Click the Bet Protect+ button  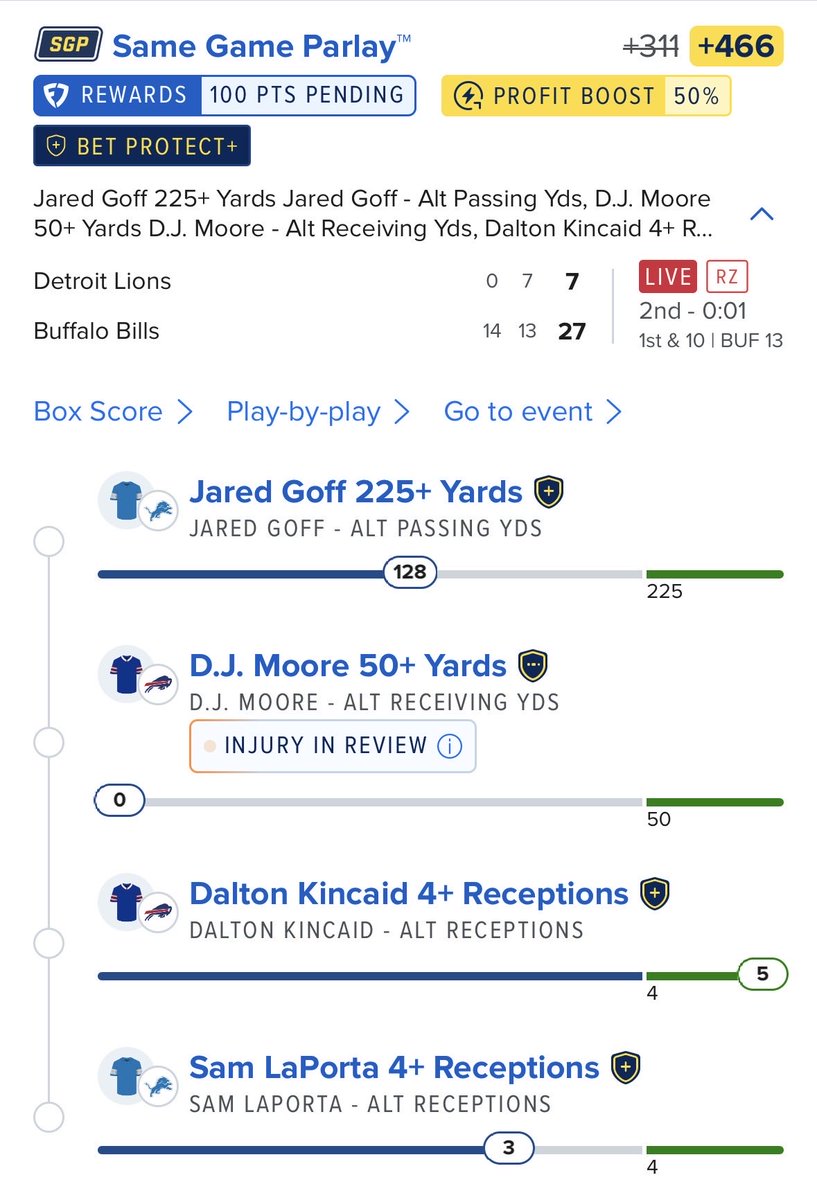(x=142, y=146)
